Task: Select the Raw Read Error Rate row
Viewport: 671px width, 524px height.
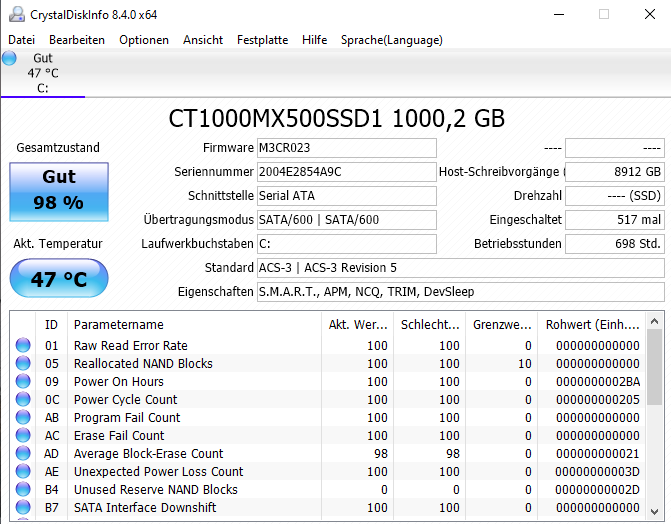Action: pos(328,345)
